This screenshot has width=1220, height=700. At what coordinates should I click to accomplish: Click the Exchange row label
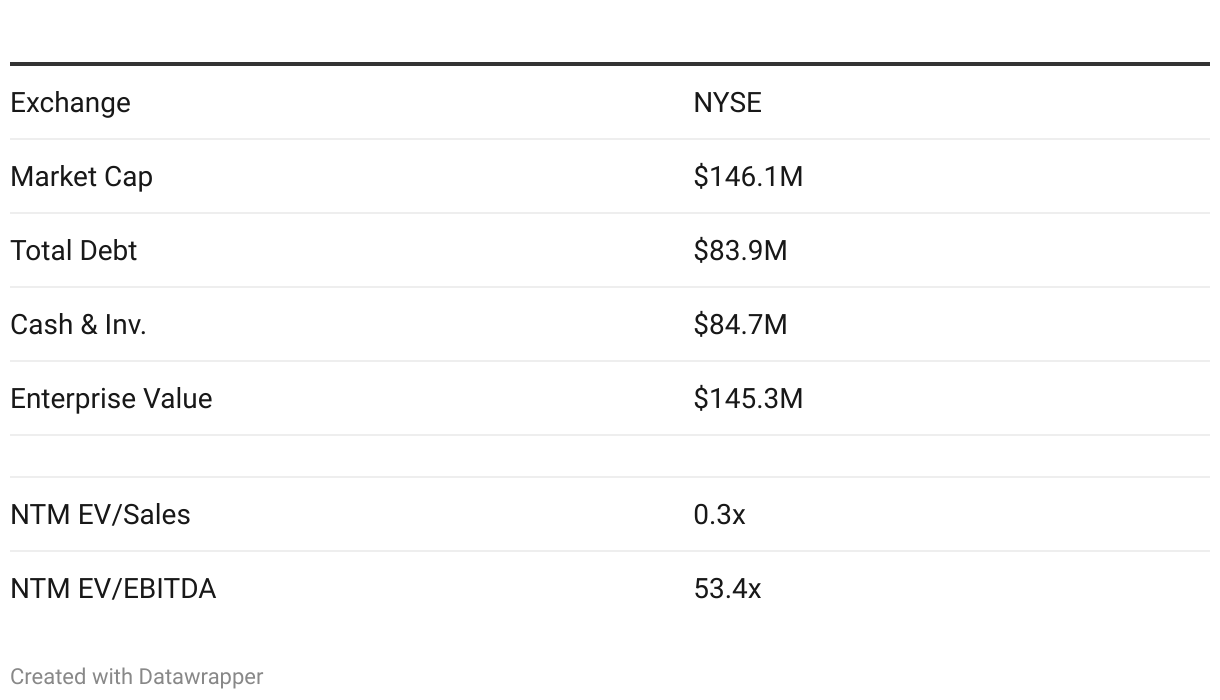[x=70, y=103]
